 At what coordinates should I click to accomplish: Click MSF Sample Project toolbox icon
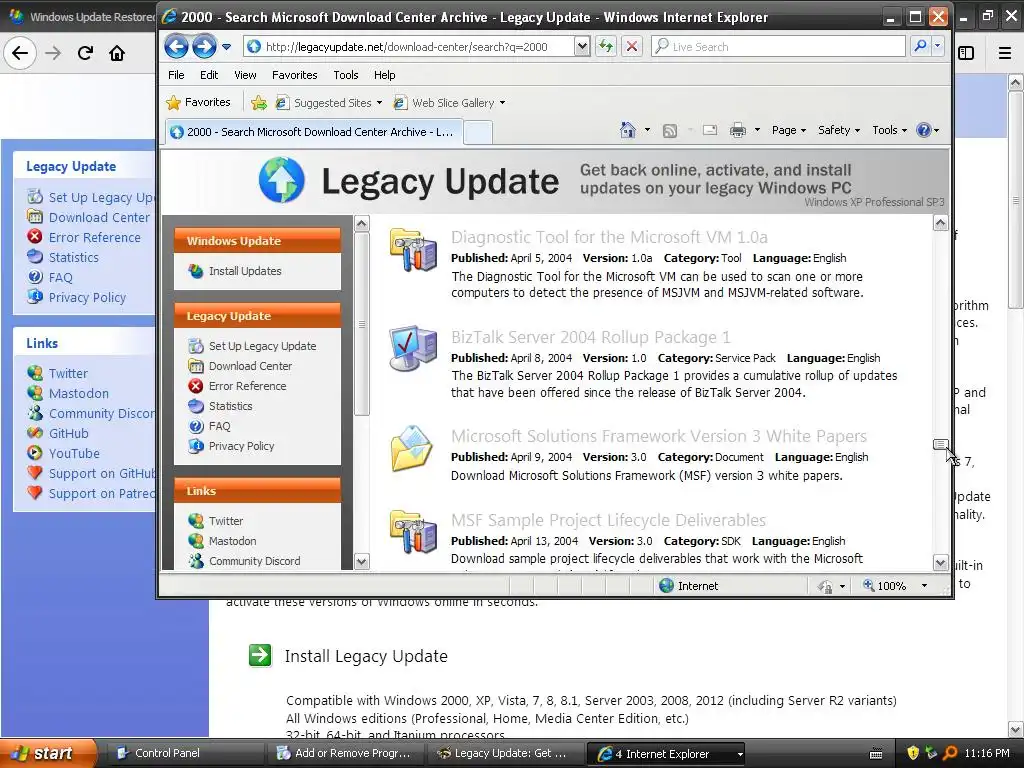coord(413,532)
